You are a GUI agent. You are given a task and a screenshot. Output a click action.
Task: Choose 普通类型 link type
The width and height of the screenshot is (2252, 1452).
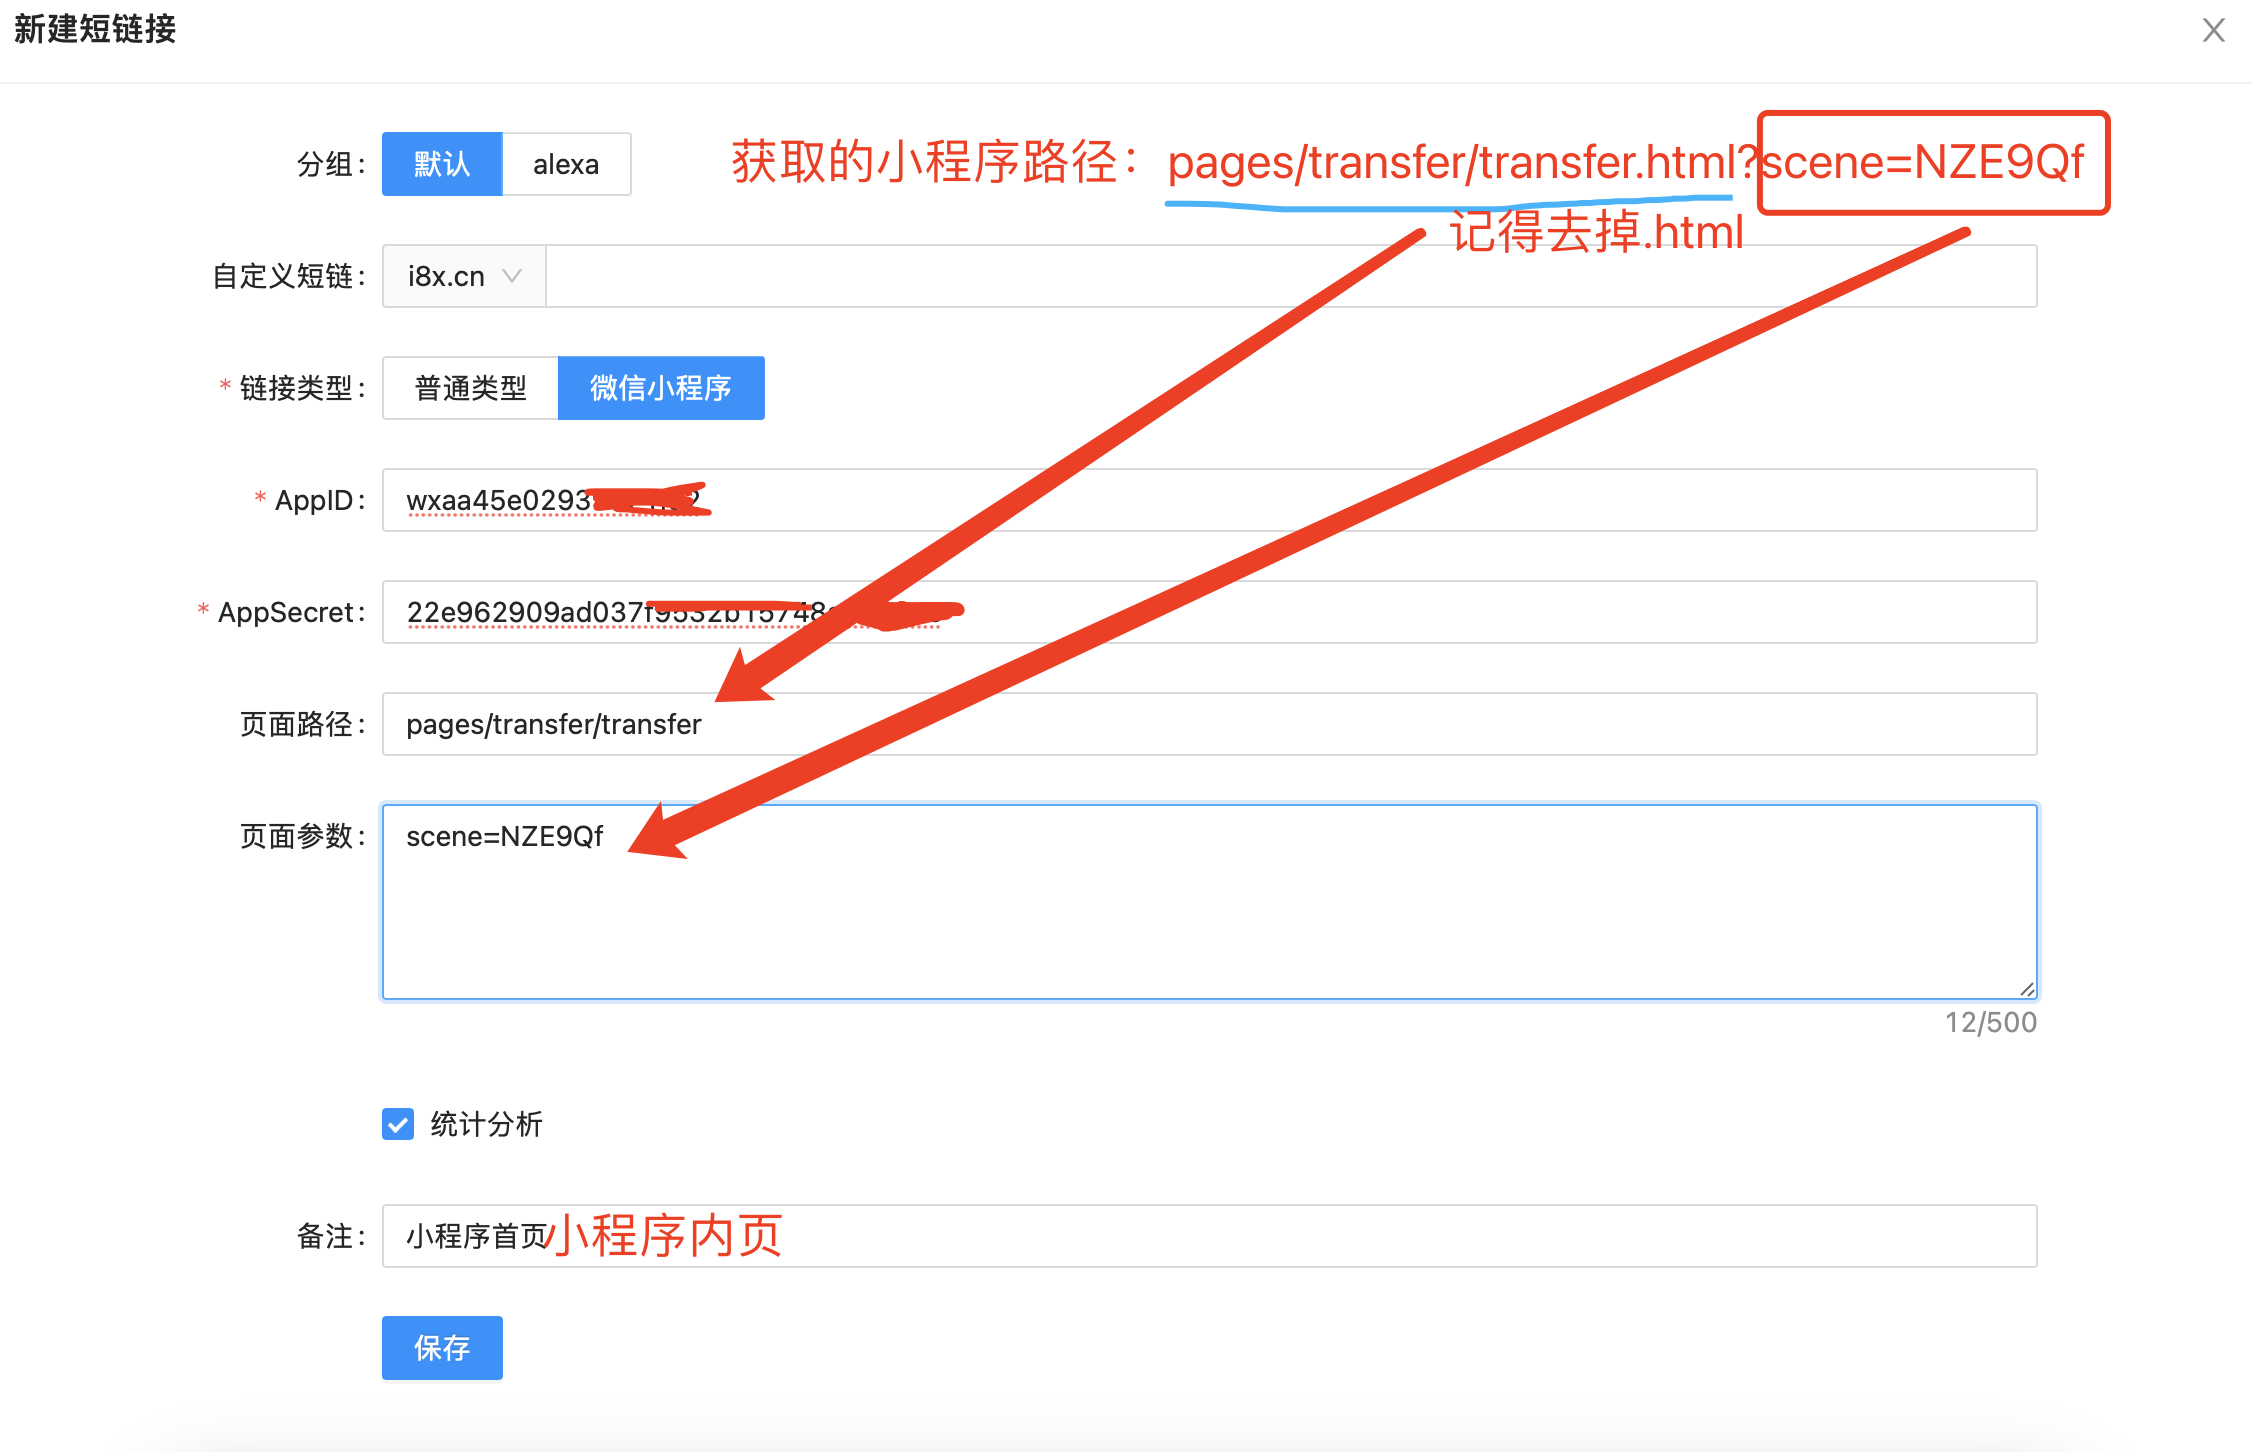(470, 388)
